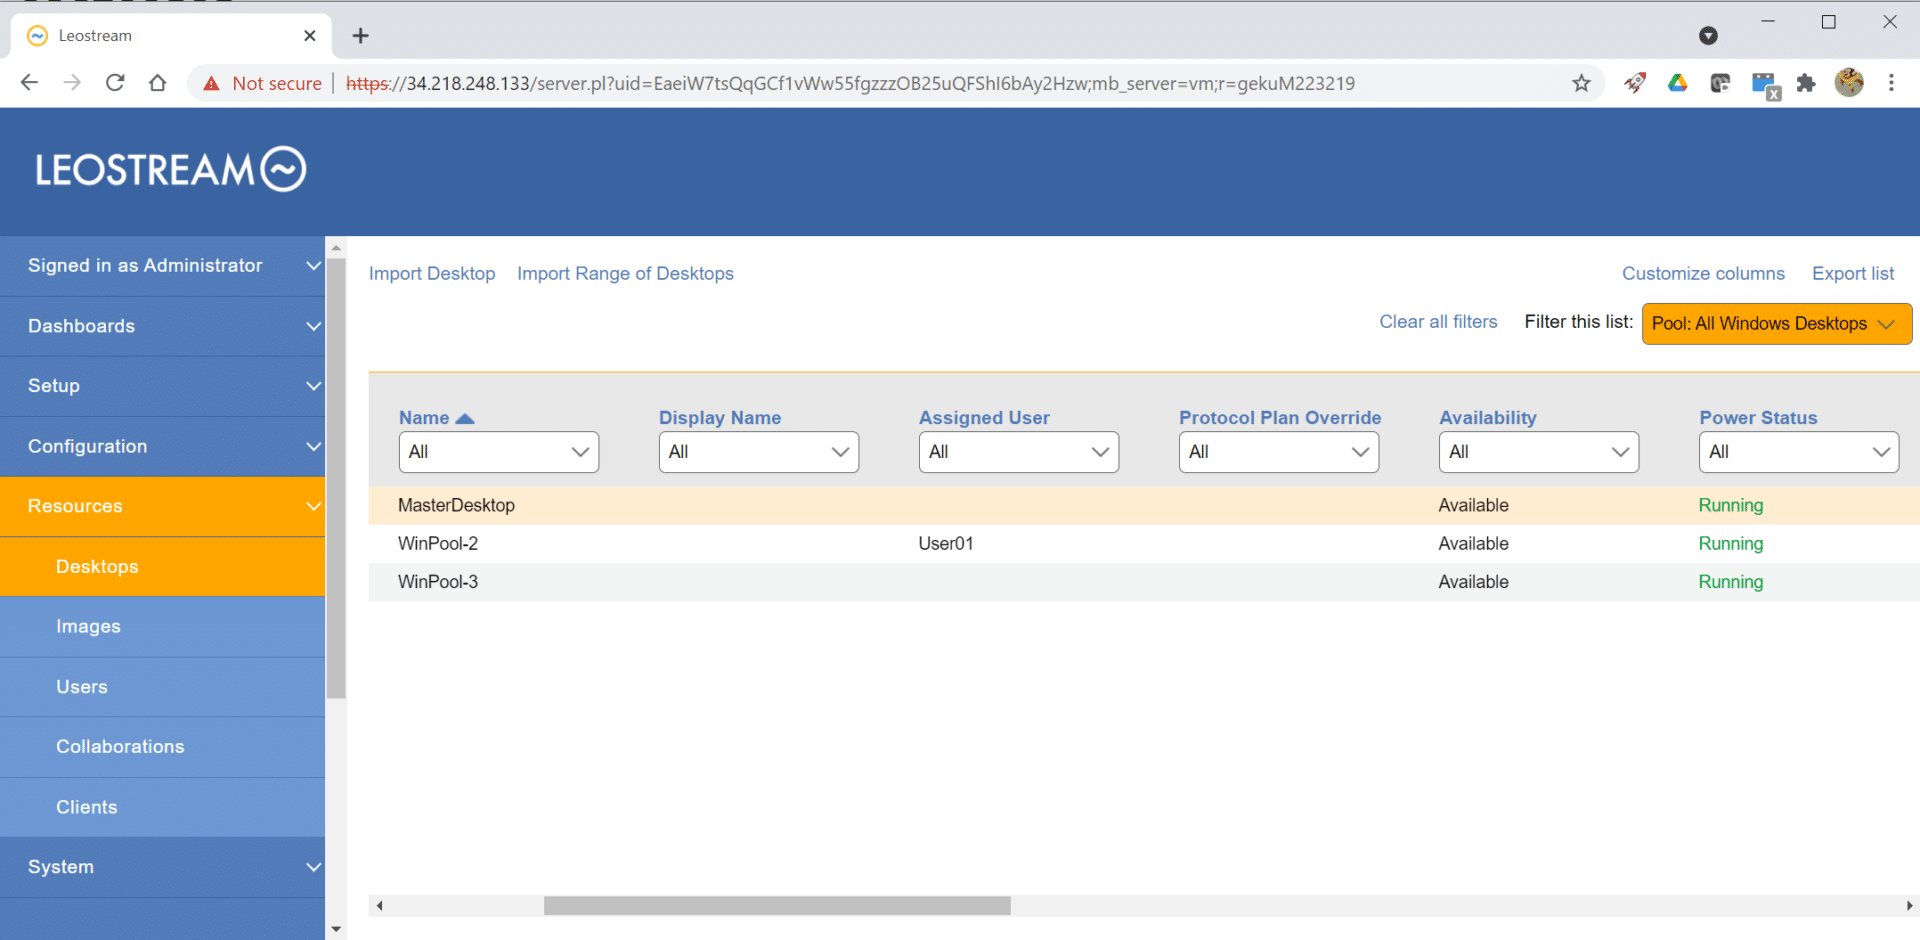
Task: Open a new browser tab
Action: 361,36
